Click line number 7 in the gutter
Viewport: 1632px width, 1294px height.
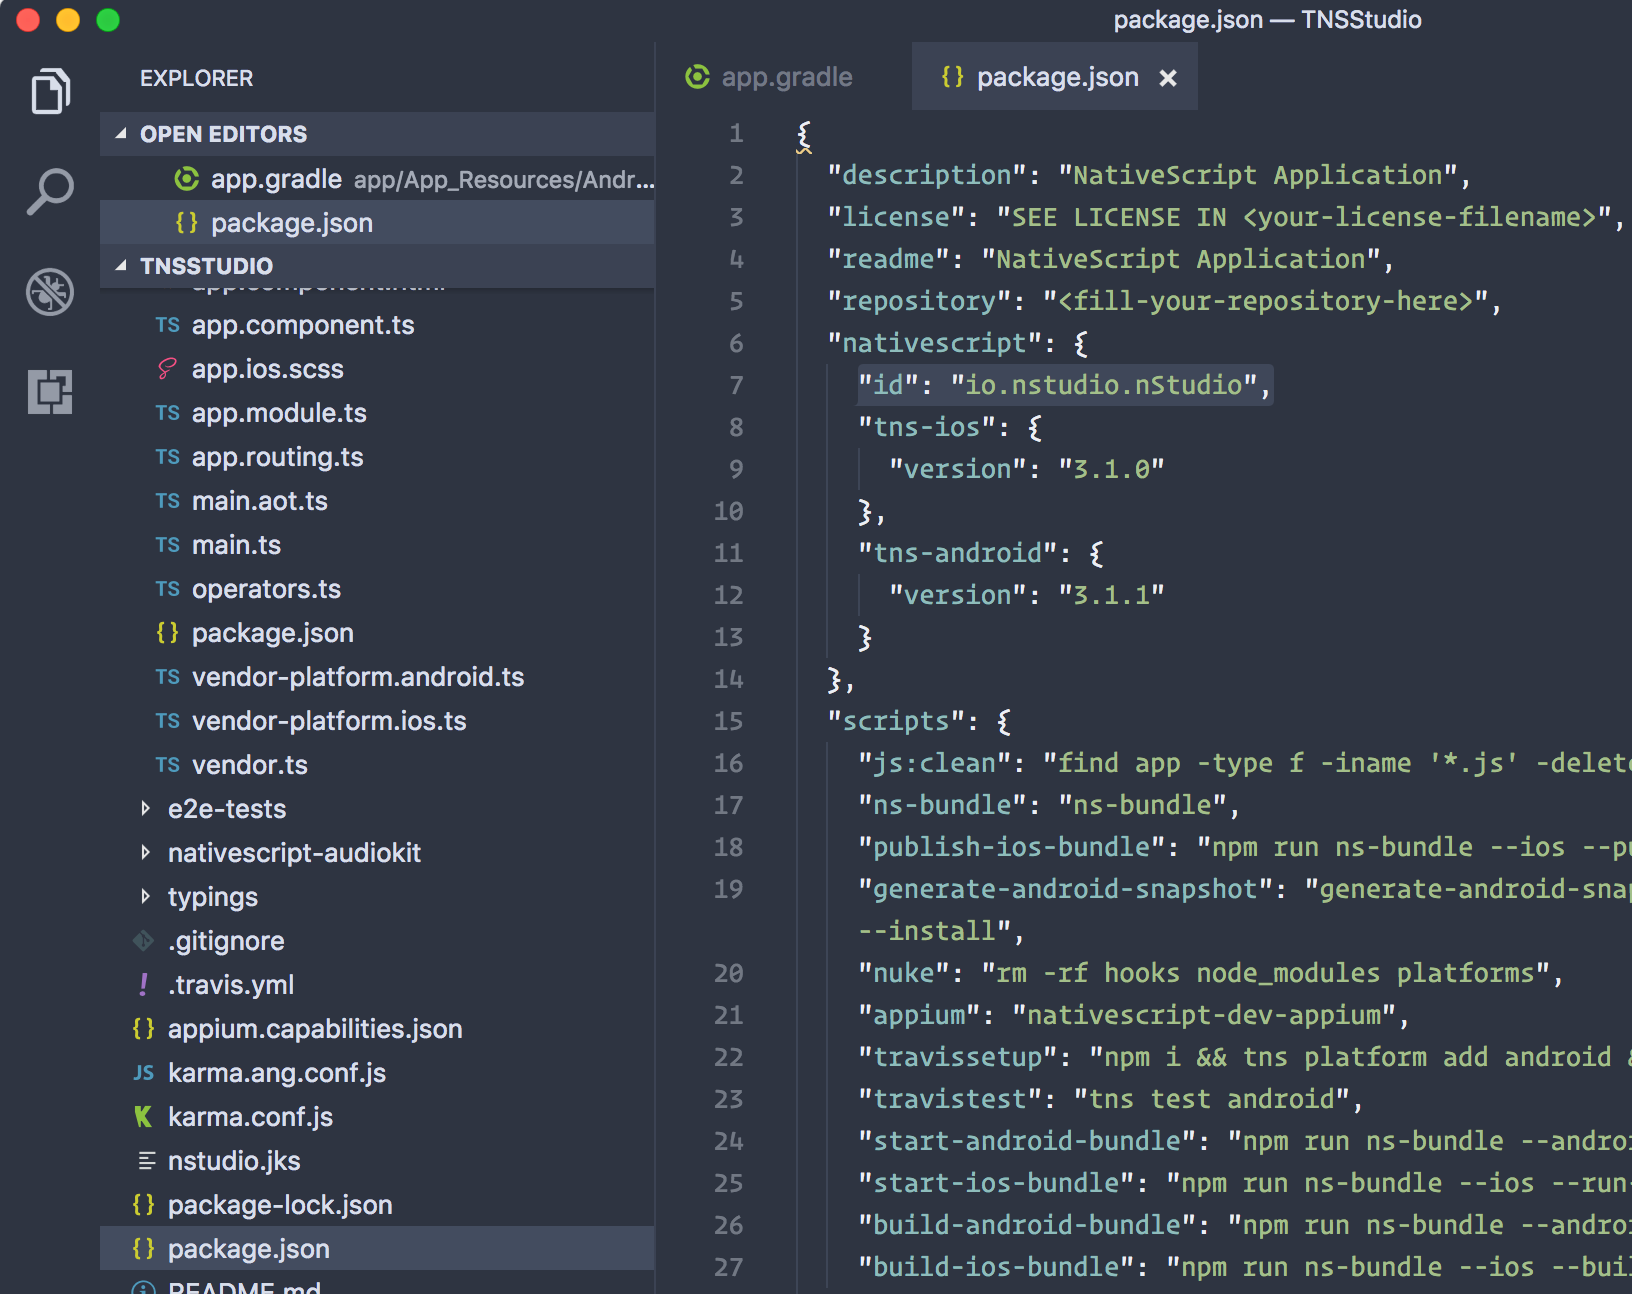pos(736,385)
